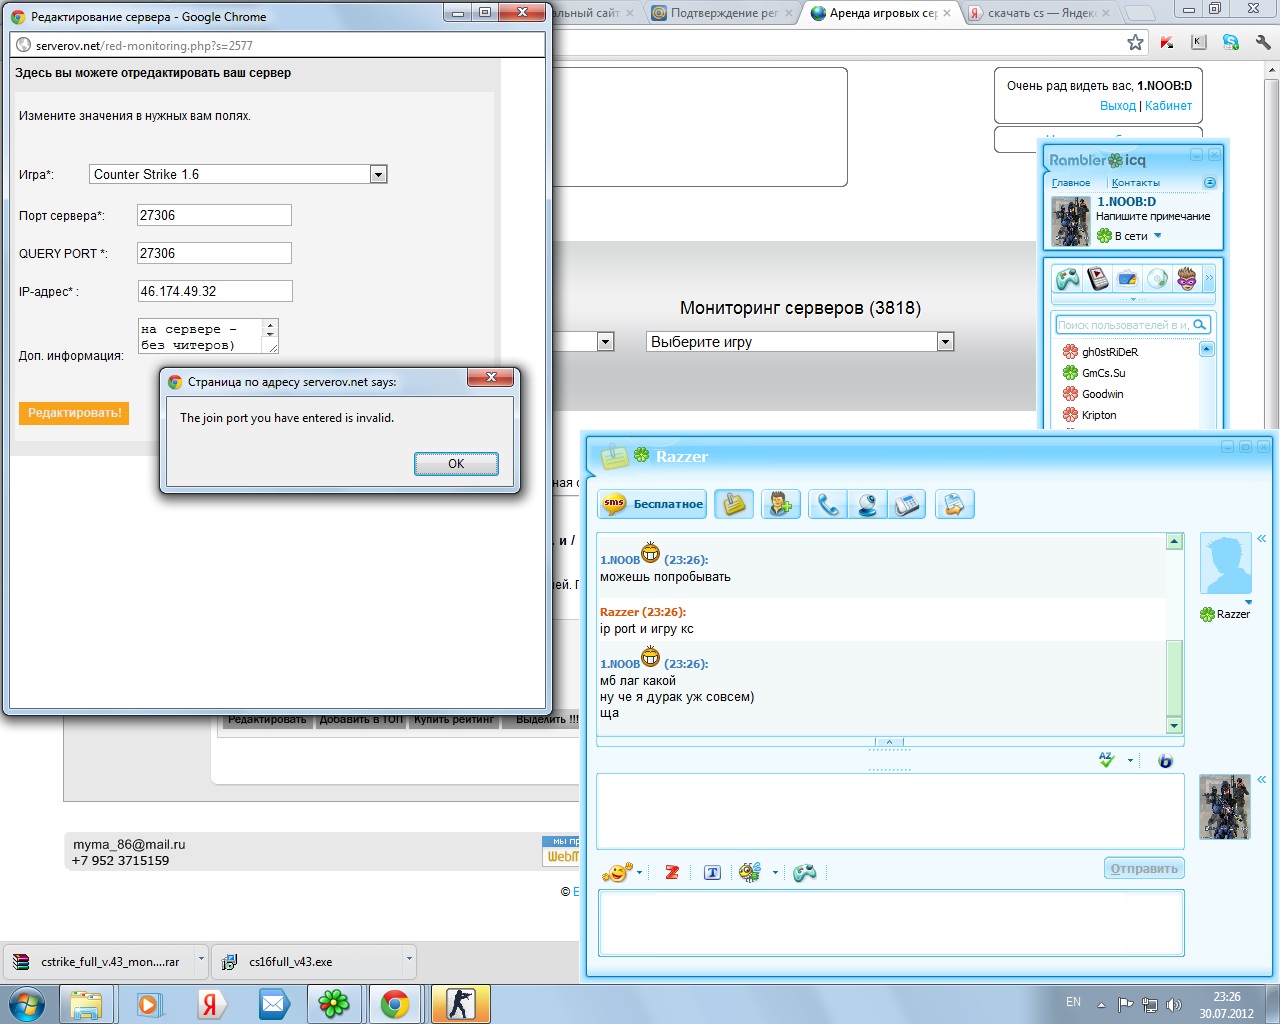Start a video call with the webcam icon
Screen dimensions: 1280x1024
click(x=867, y=504)
